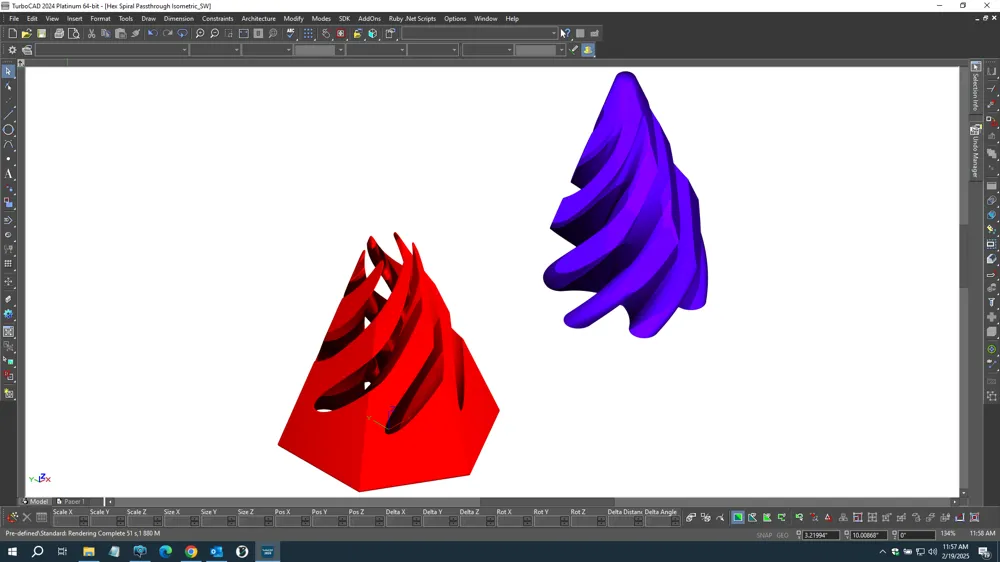Screen dimensions: 1000x562
Task: Expand the Selection Info side panel
Action: 976,87
